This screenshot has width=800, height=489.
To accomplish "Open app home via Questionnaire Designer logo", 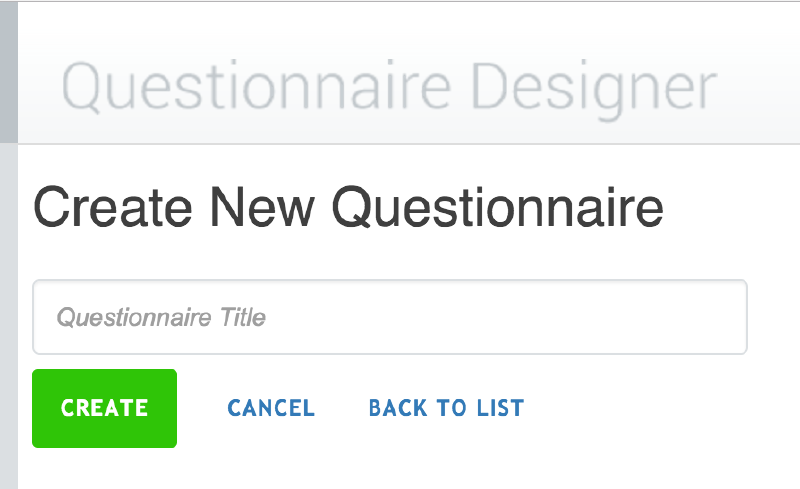I will (389, 89).
